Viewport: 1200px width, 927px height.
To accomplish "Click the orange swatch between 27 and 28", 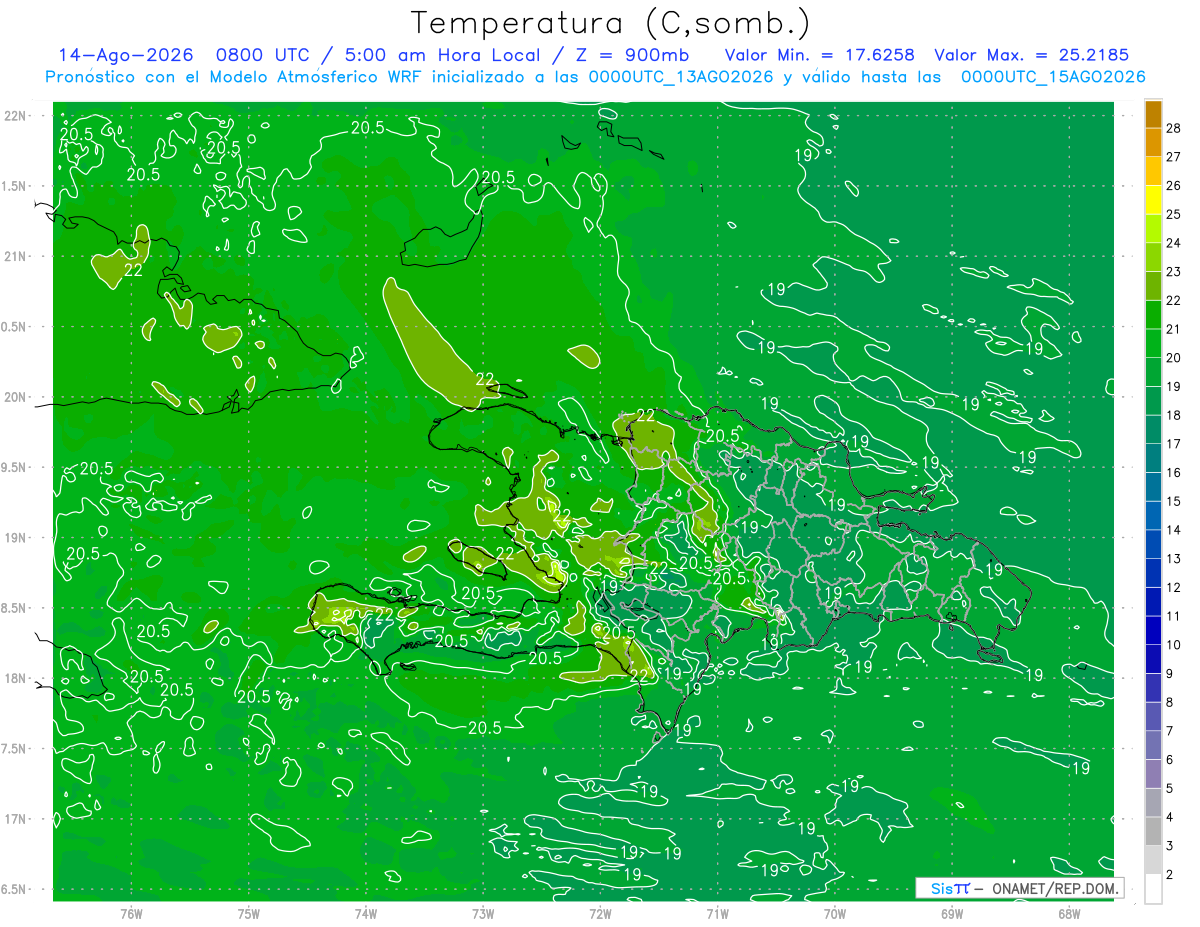I will pyautogui.click(x=1153, y=142).
